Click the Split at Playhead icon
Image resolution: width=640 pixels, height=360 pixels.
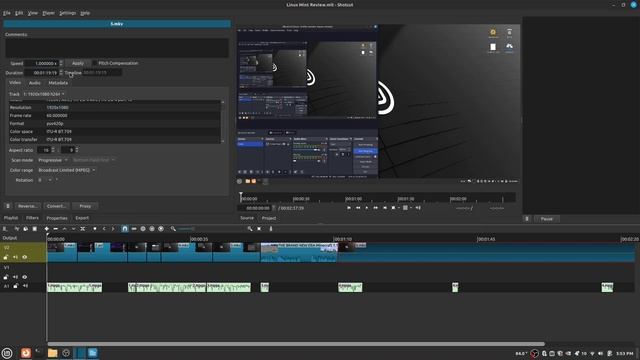coord(82,229)
